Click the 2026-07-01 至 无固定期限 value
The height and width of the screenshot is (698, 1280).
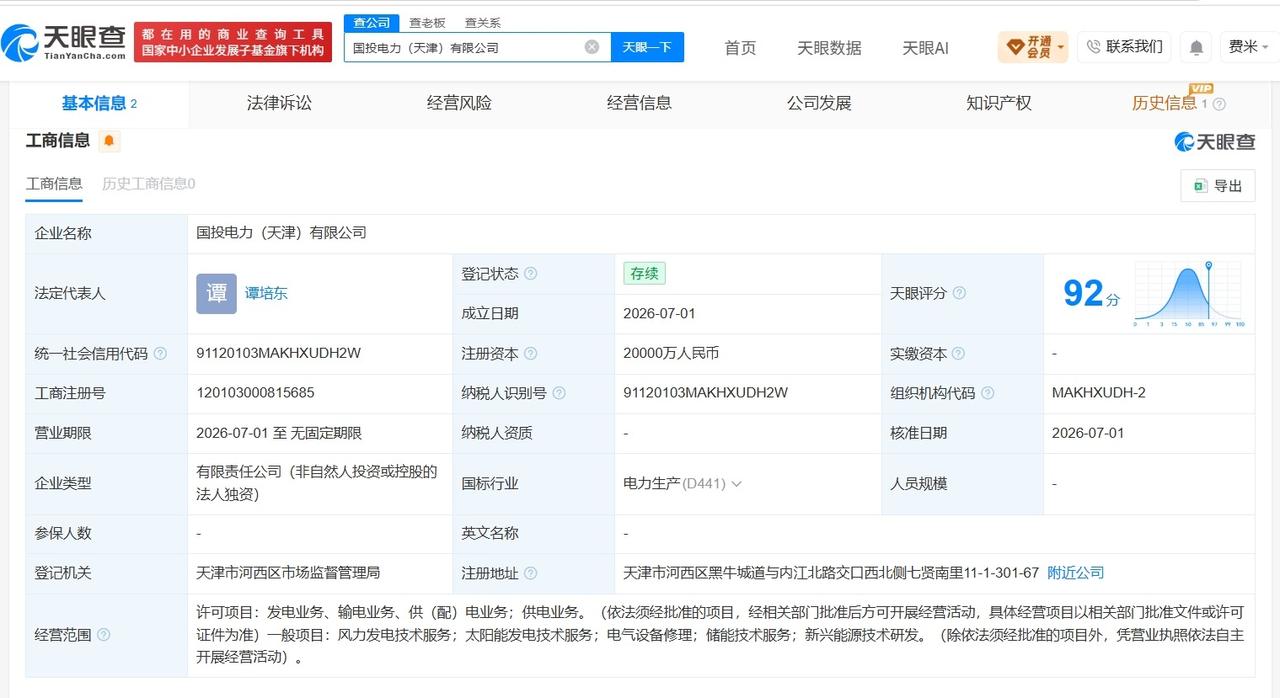[279, 433]
